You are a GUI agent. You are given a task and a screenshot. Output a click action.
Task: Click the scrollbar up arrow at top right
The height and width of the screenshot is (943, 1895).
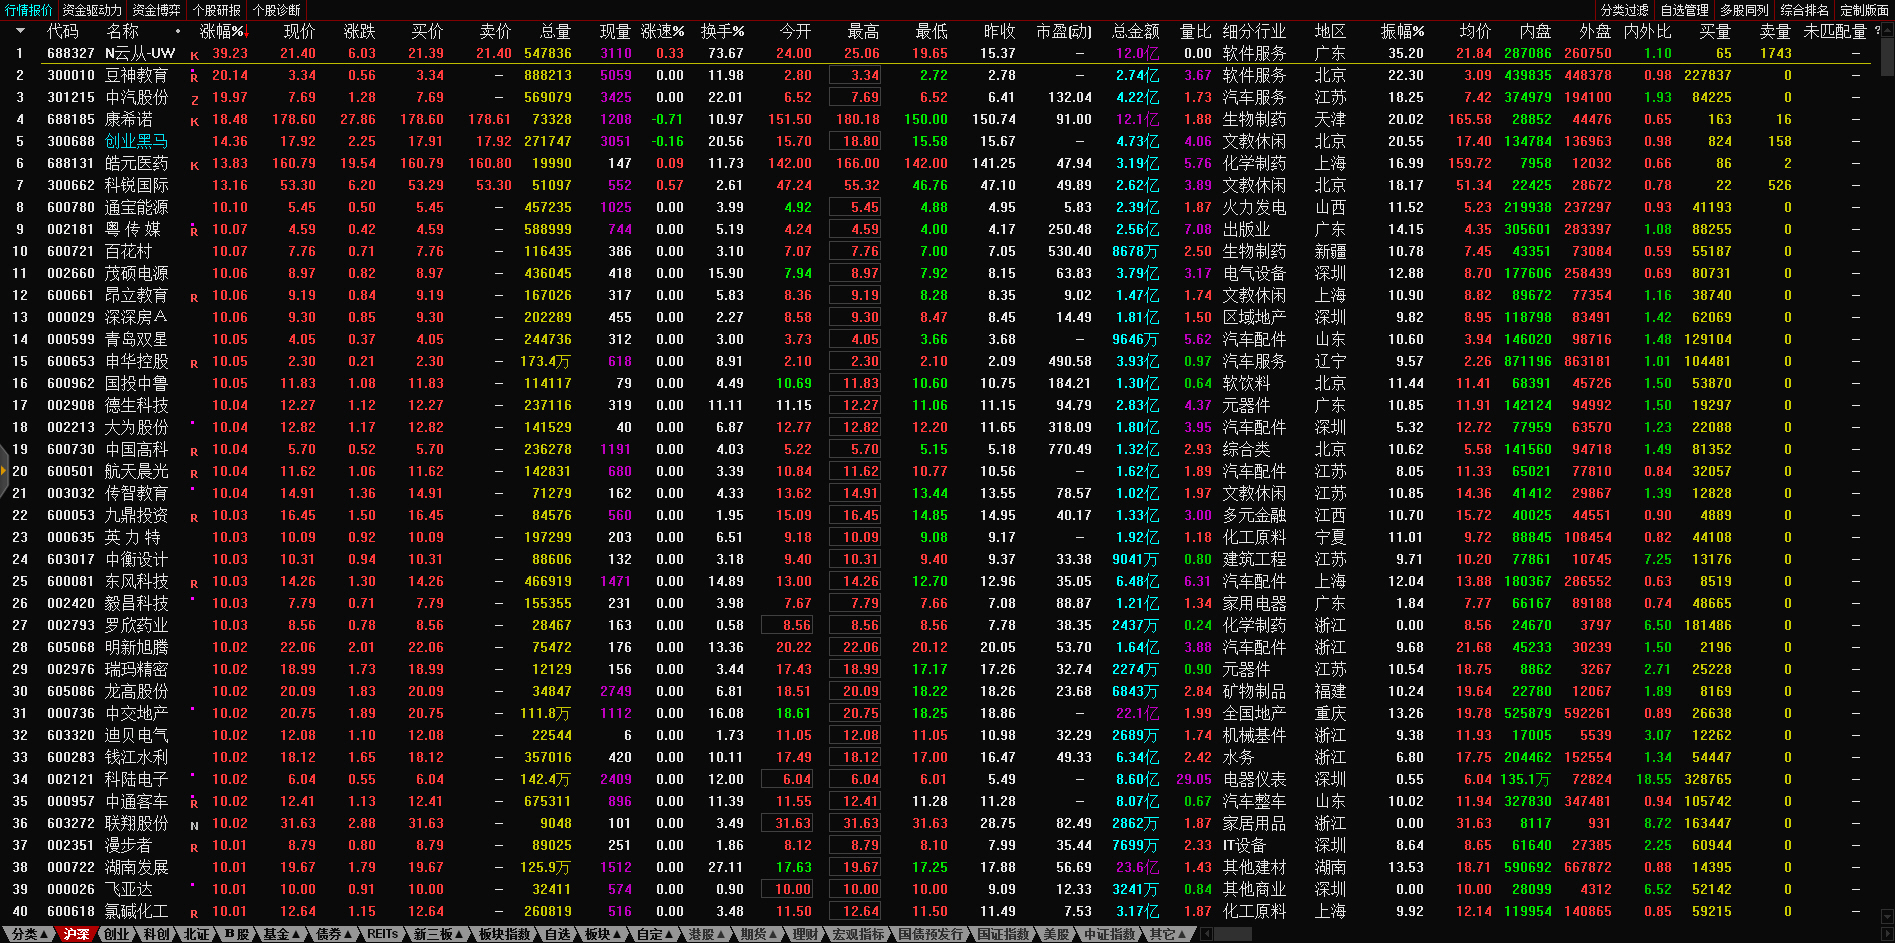coord(1887,31)
